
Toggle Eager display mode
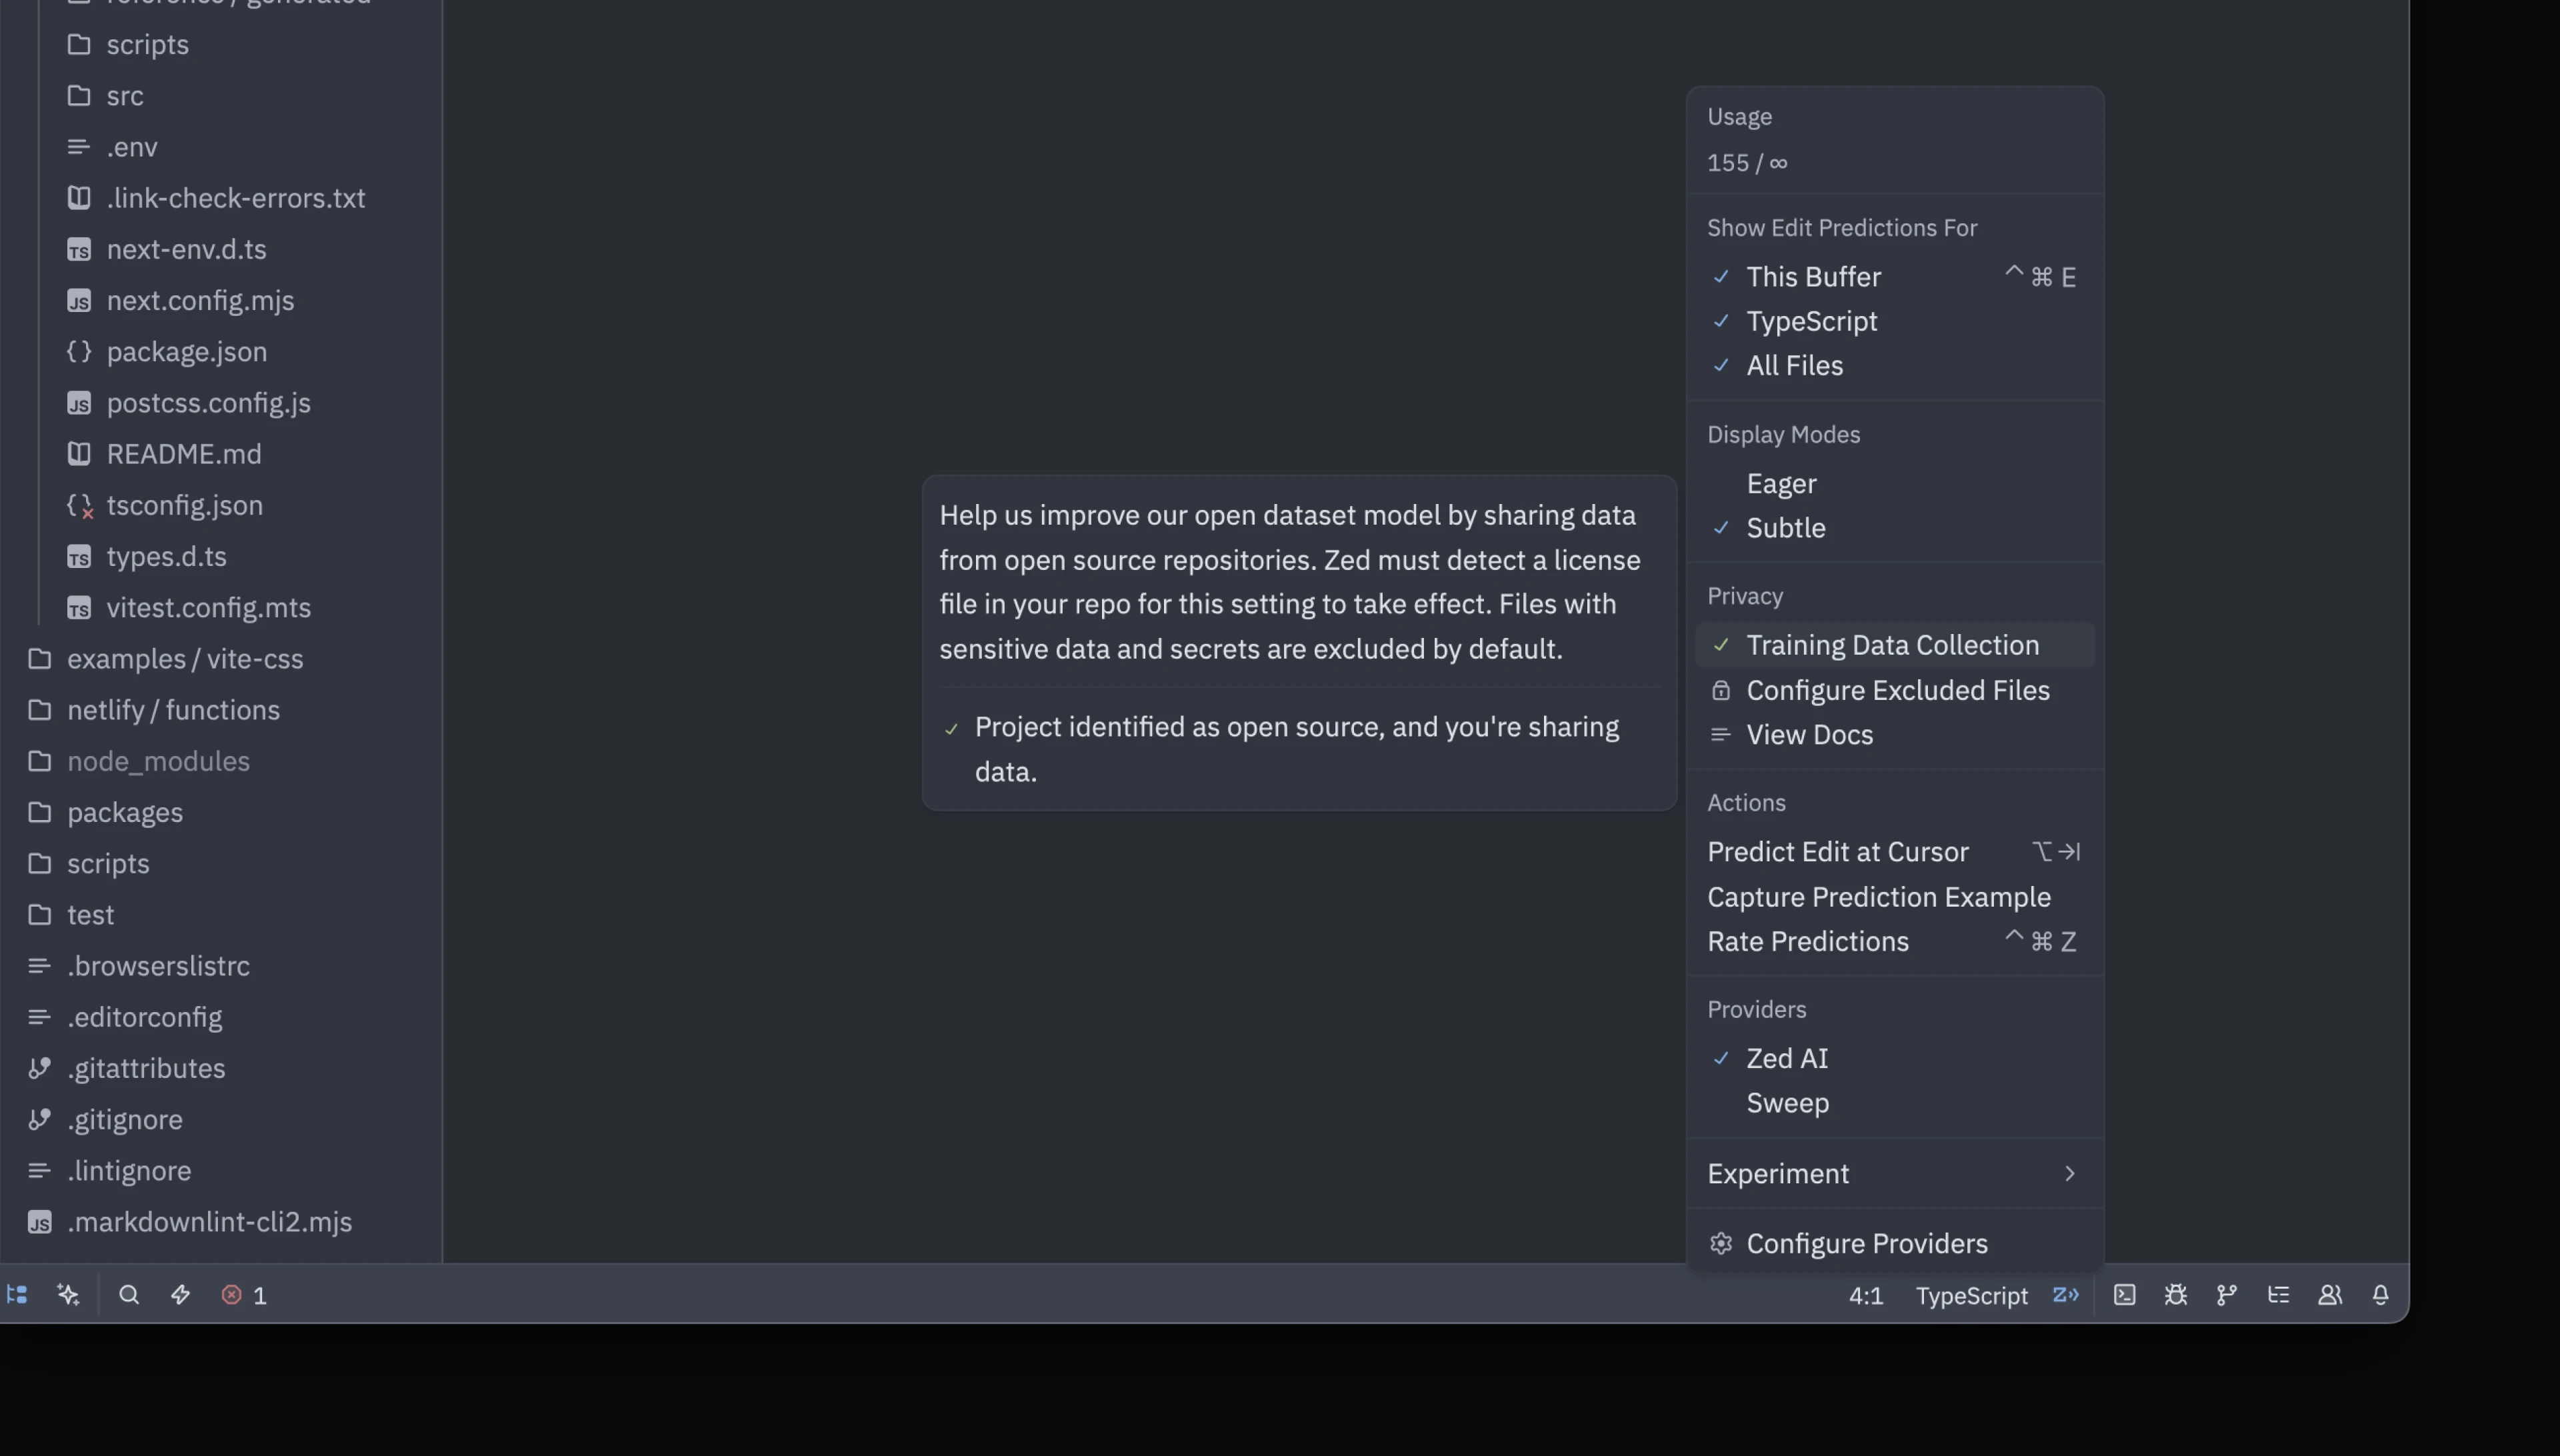point(1781,484)
